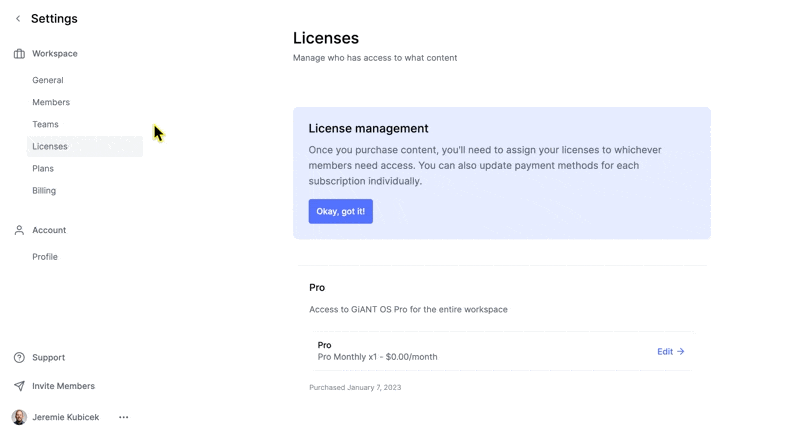Click the Licenses page heading
800x434 pixels.
point(326,38)
